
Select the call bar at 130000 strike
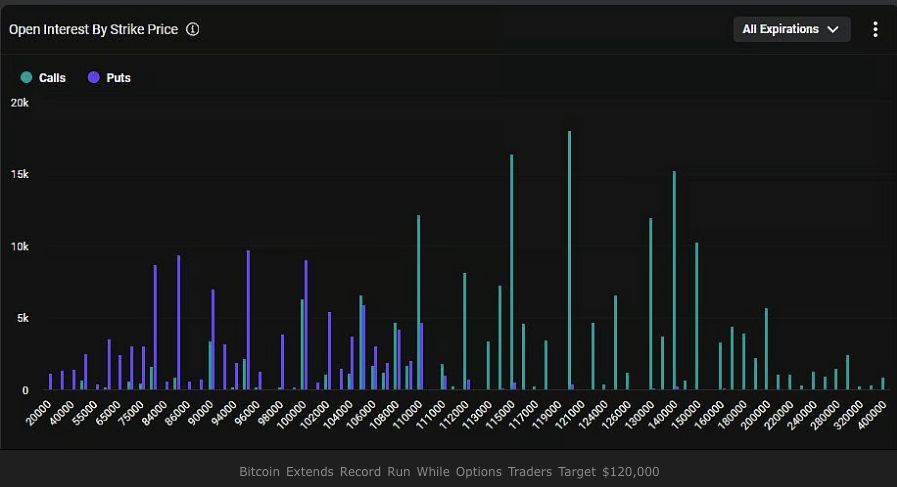click(x=650, y=304)
